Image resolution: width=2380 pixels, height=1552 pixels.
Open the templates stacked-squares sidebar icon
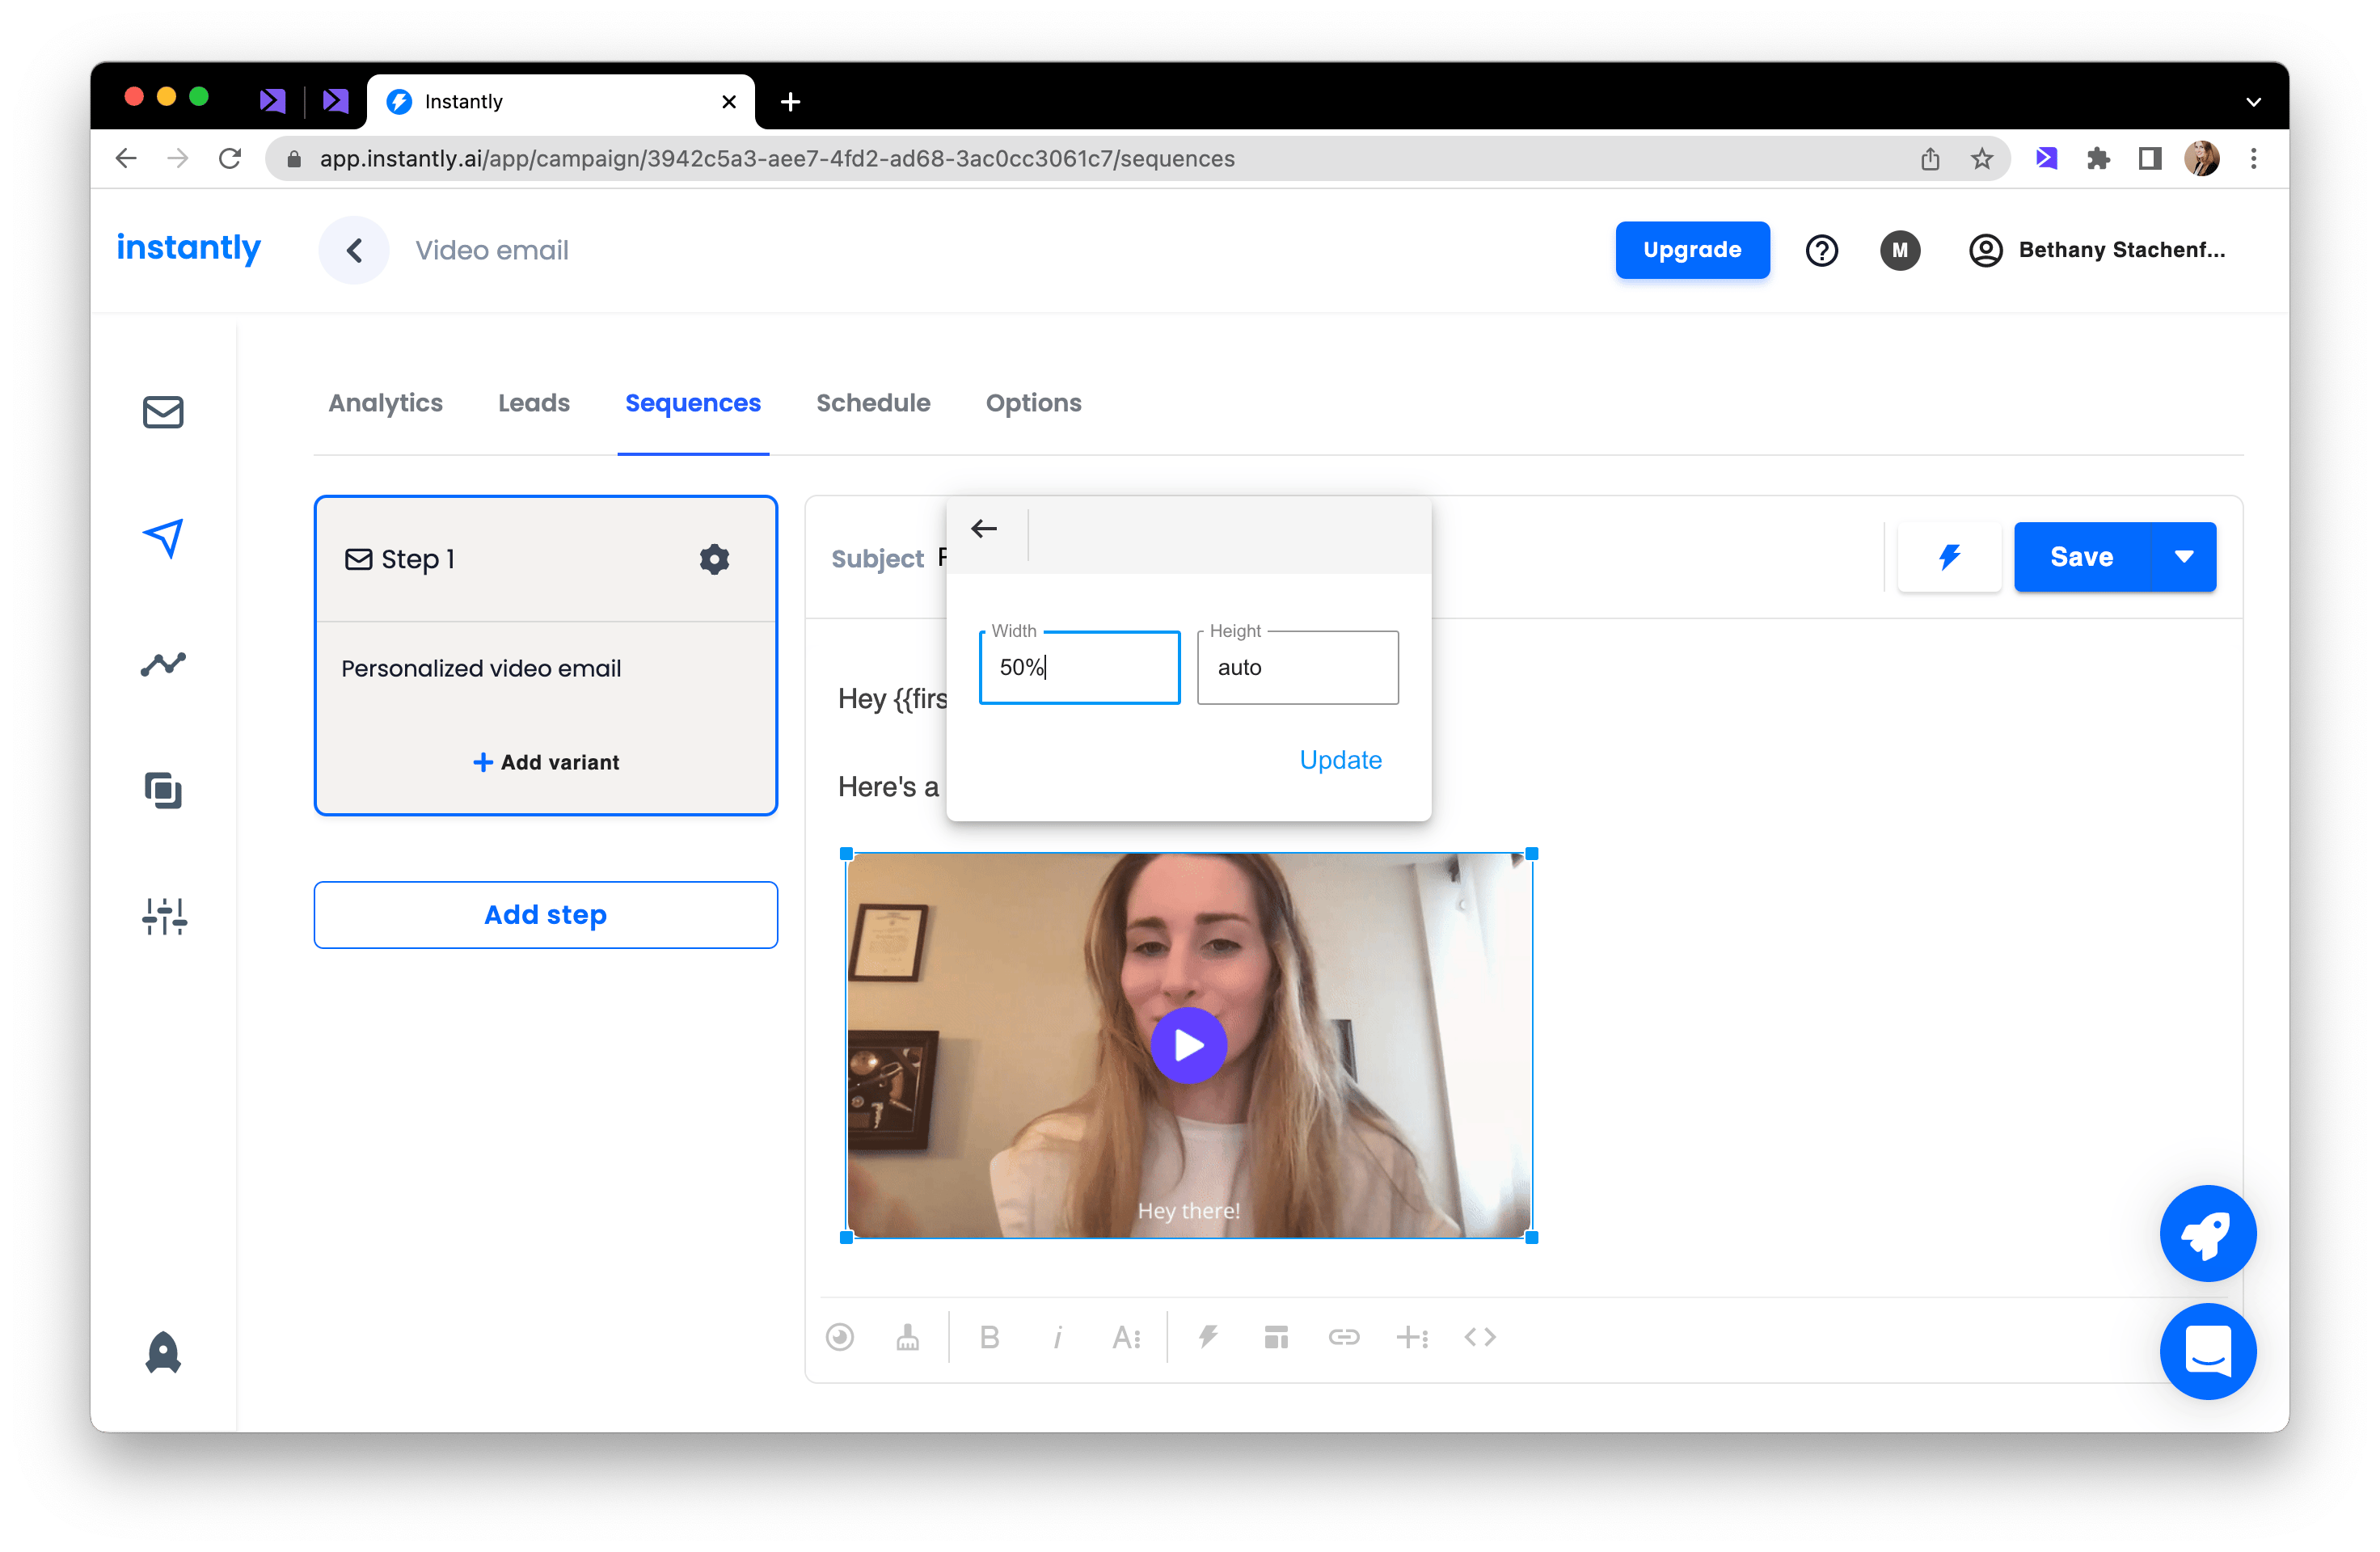coord(163,790)
